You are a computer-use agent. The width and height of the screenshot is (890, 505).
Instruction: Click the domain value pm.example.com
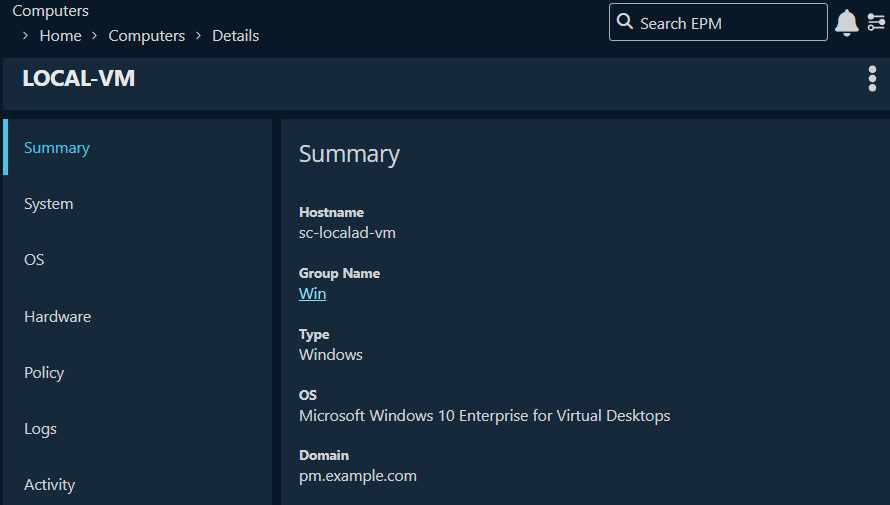pyautogui.click(x=358, y=476)
